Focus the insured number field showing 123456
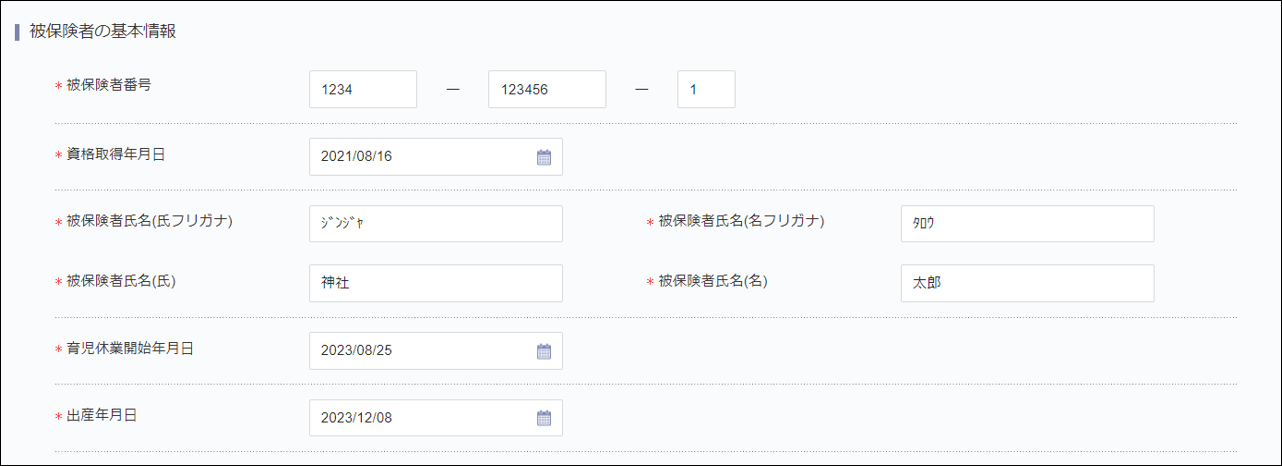1282x466 pixels. tap(546, 89)
